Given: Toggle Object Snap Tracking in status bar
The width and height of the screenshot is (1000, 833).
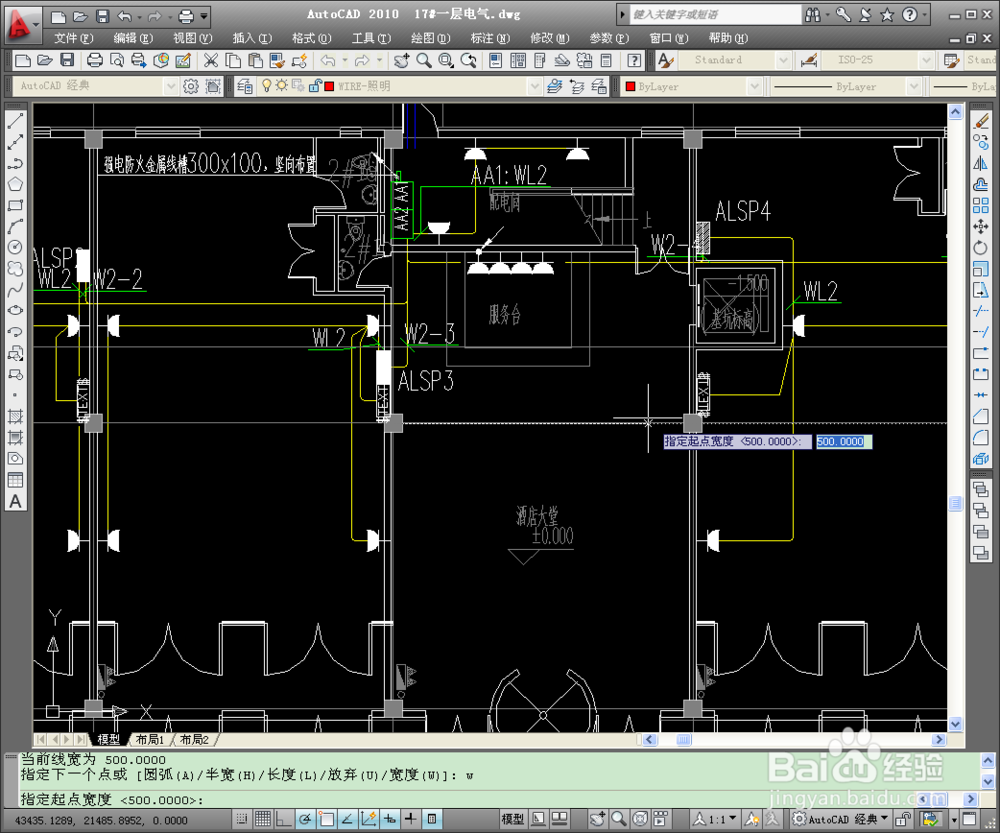Looking at the screenshot, I should click(x=347, y=819).
